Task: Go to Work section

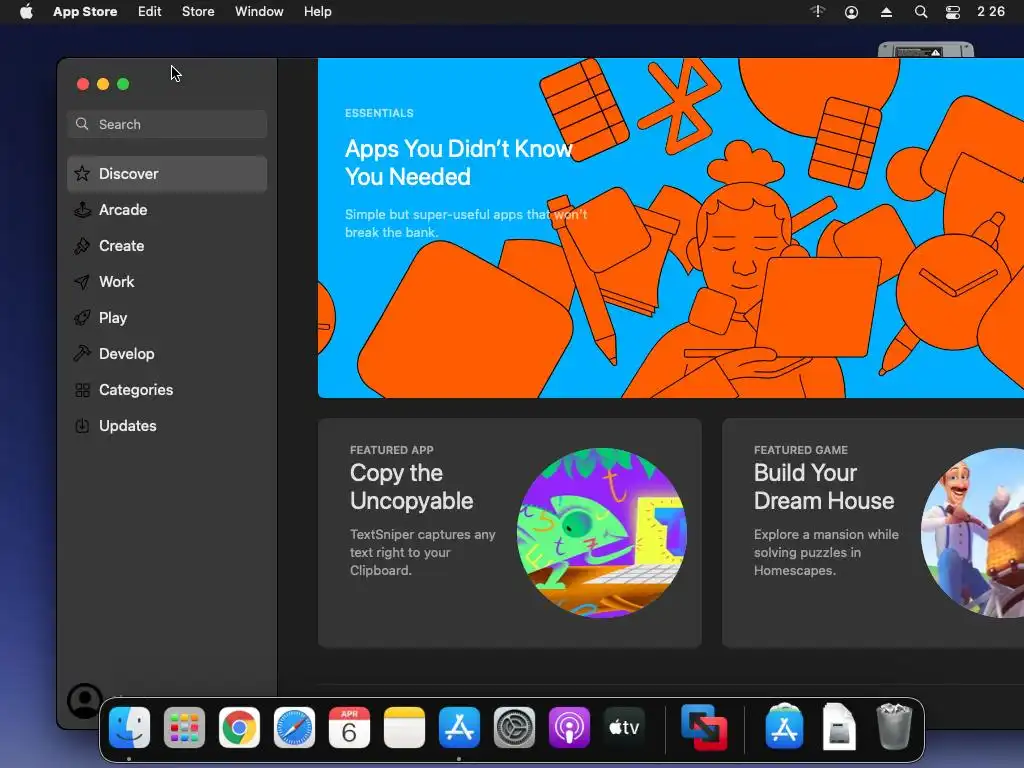Action: (167, 281)
